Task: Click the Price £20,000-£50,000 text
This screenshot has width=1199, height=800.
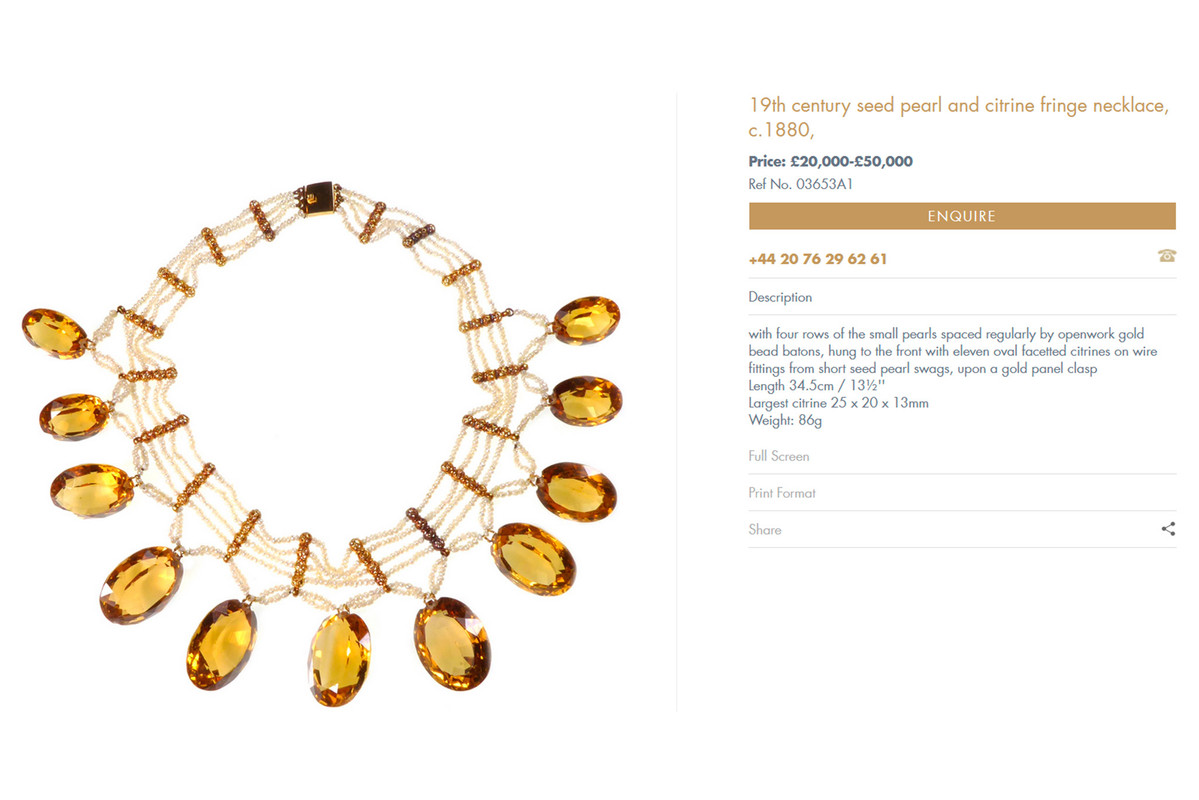Action: tap(830, 161)
